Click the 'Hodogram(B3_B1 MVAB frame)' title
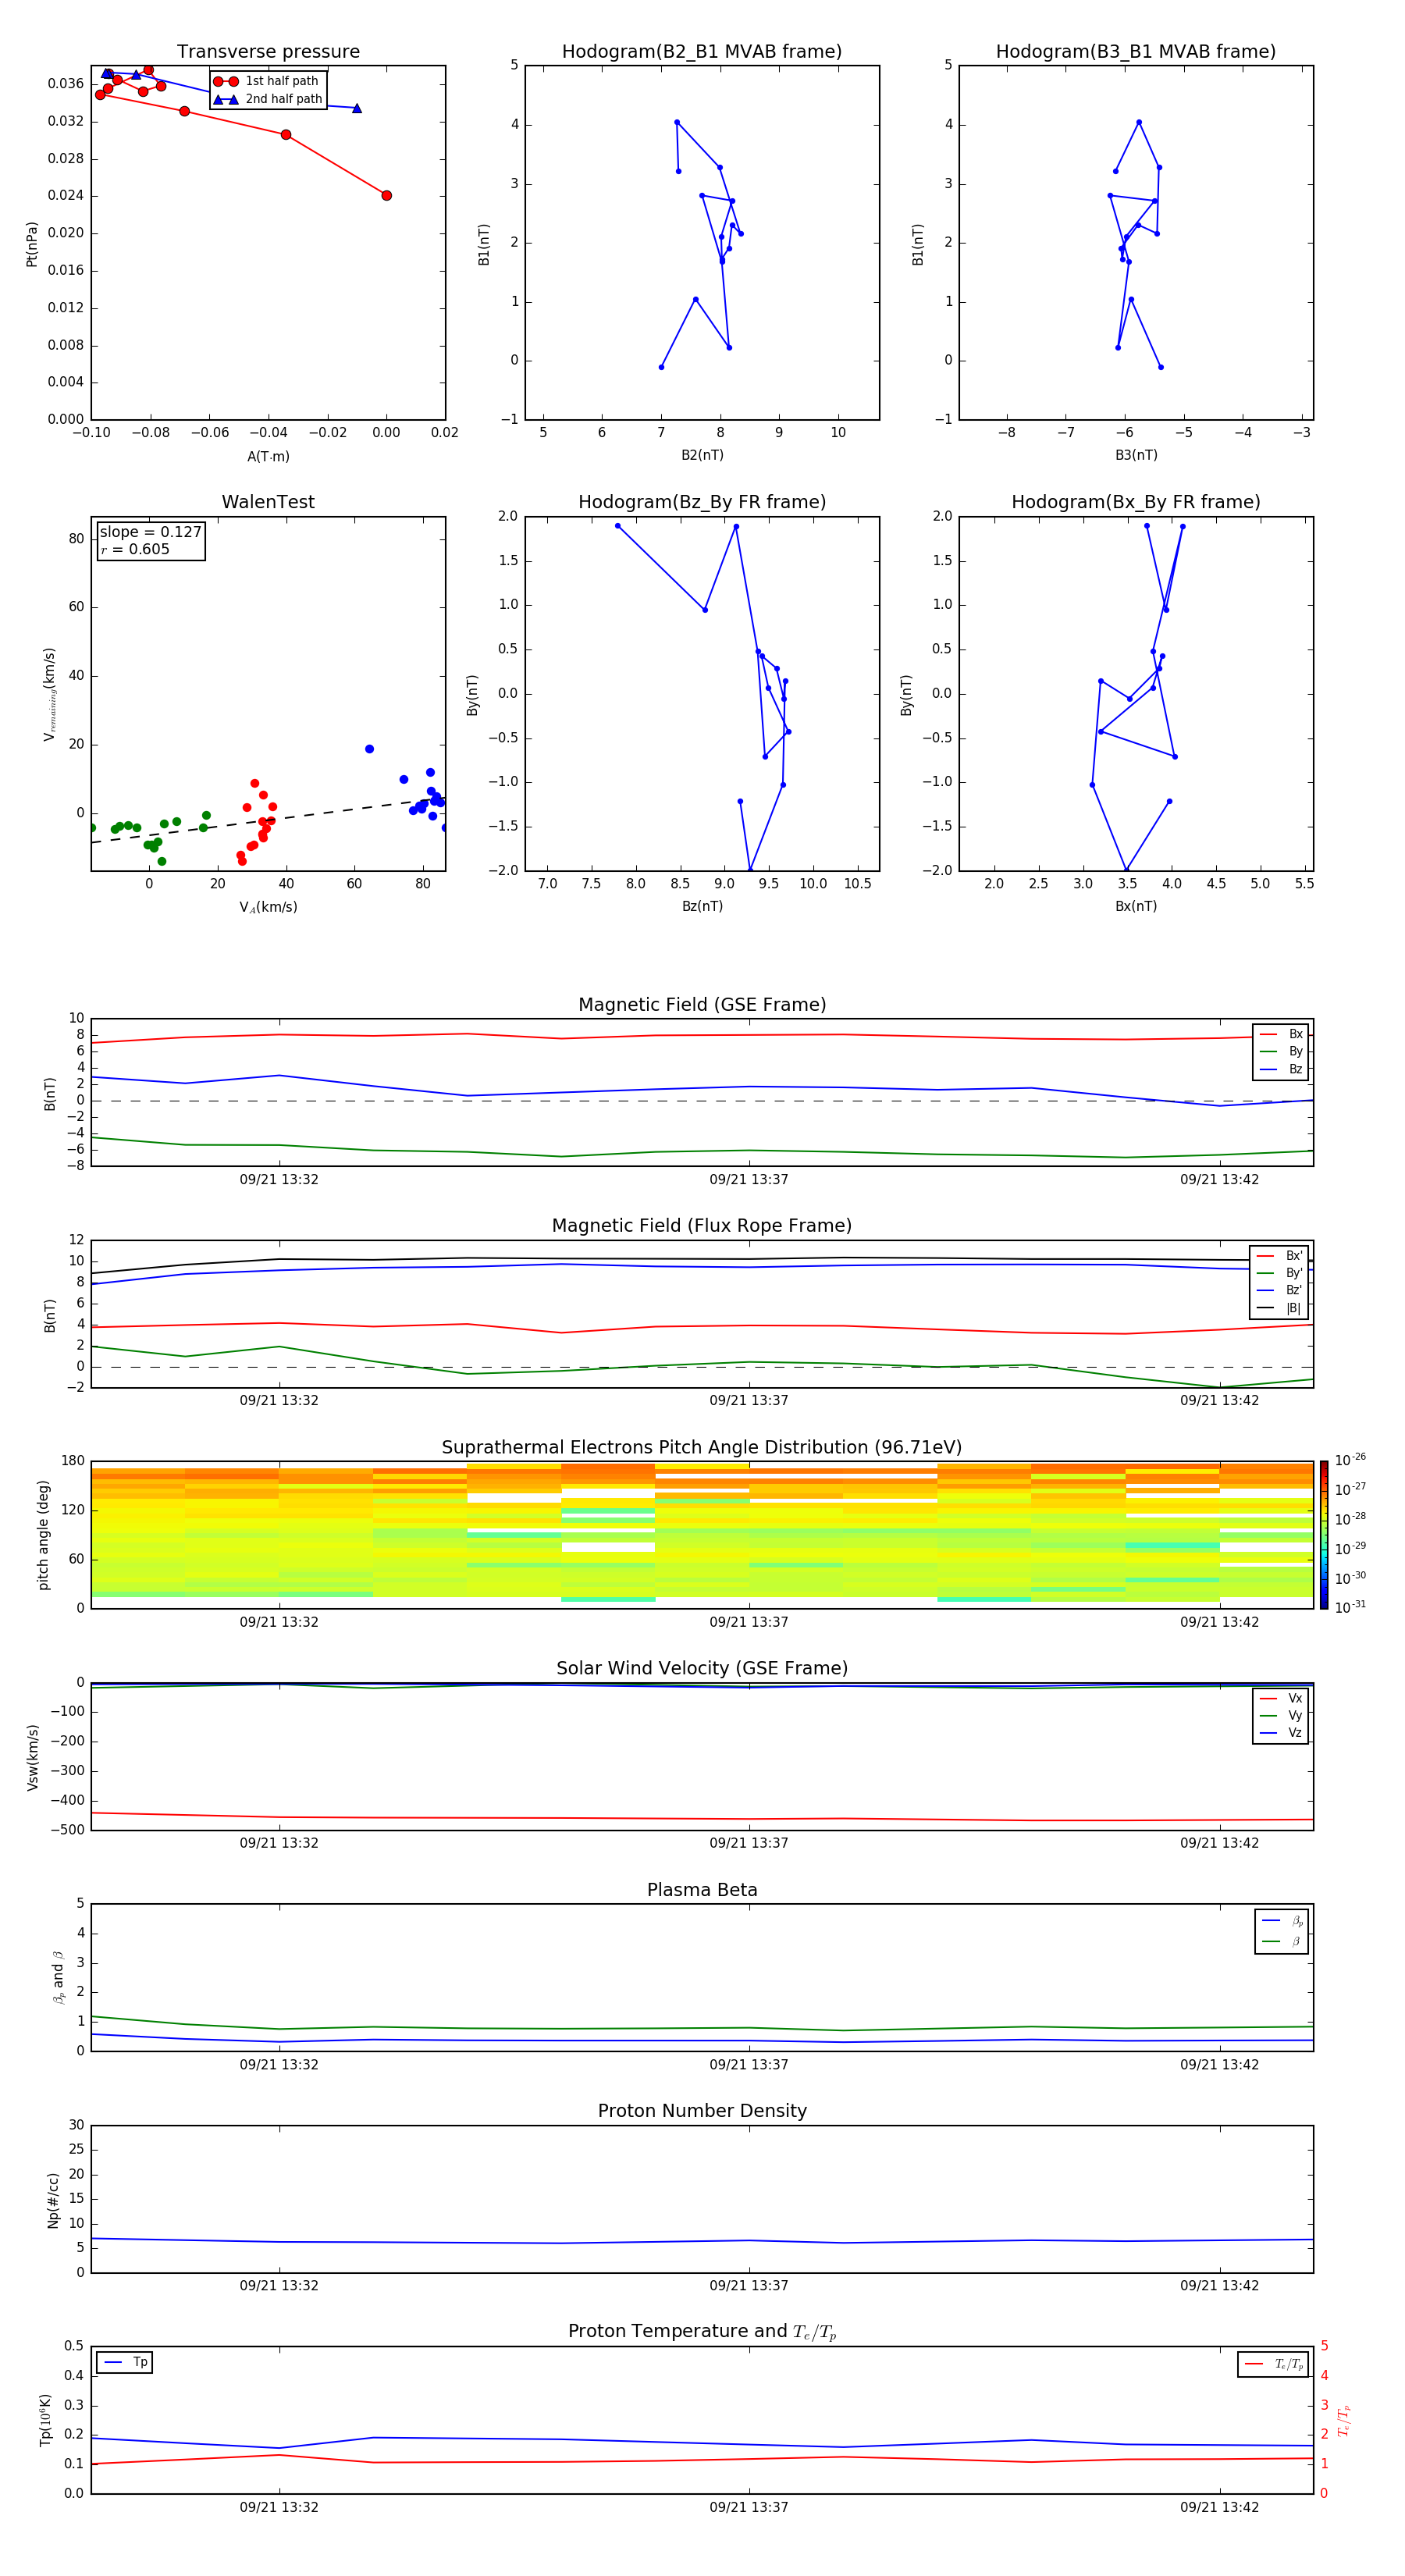Image resolution: width=1405 pixels, height=2576 pixels. [x=1136, y=52]
